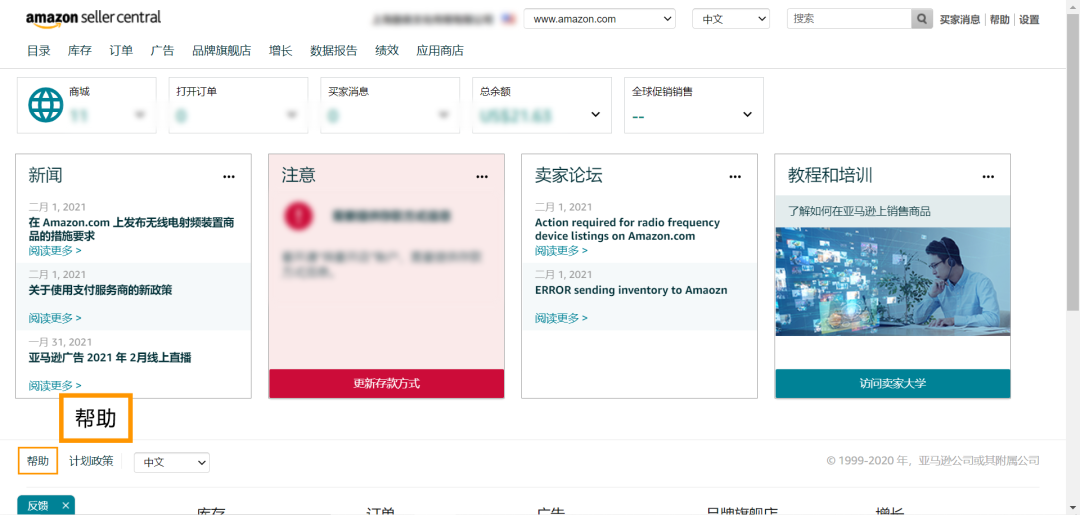Open the top 中文 language dropdown
The height and width of the screenshot is (515, 1080).
pos(731,19)
